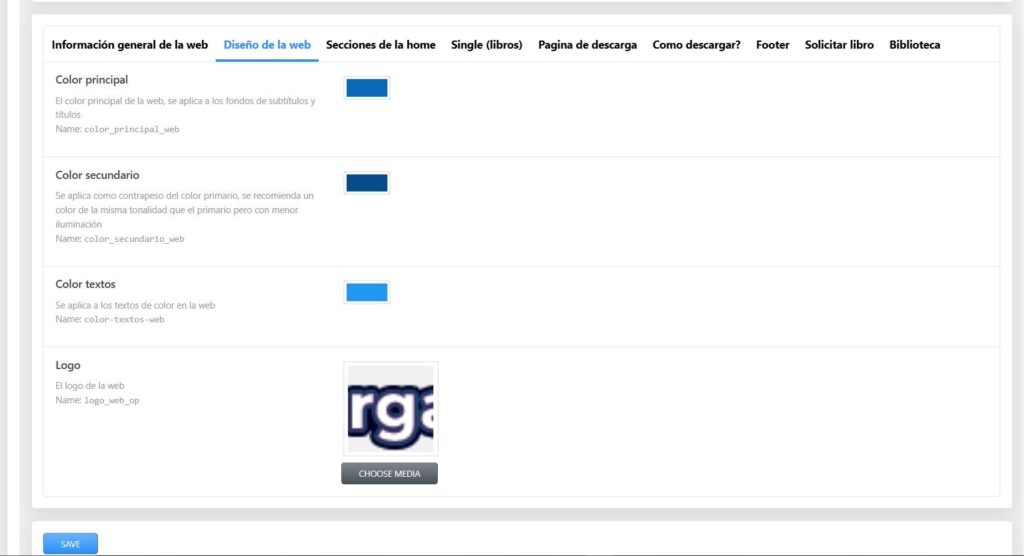Click the Color secundario field label

pyautogui.click(x=97, y=175)
